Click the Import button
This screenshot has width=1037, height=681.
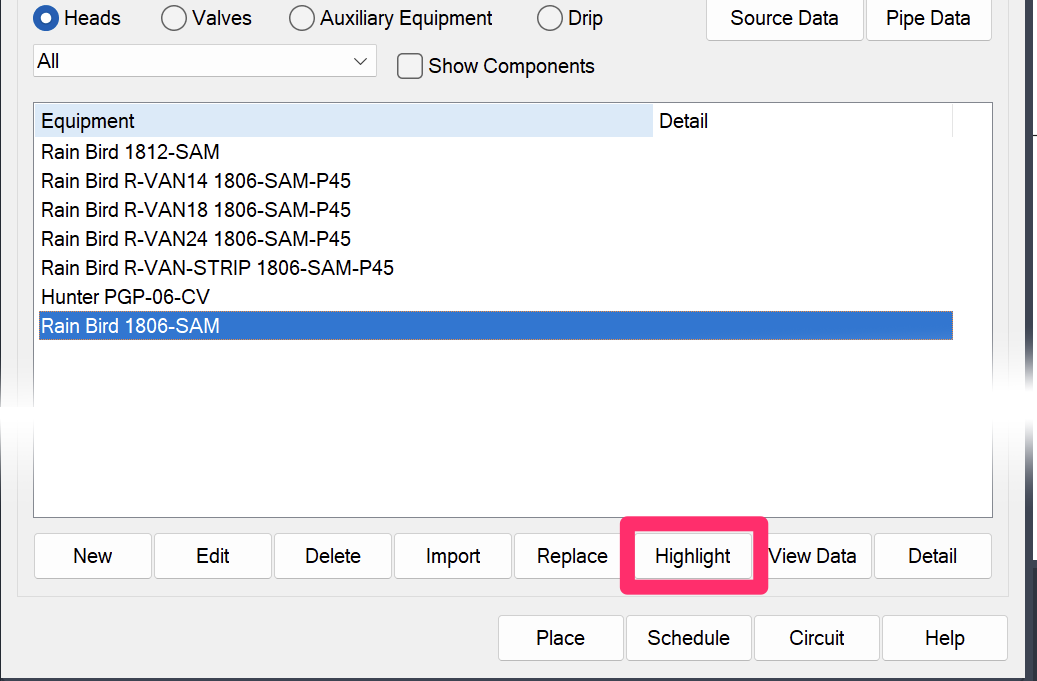pos(453,556)
